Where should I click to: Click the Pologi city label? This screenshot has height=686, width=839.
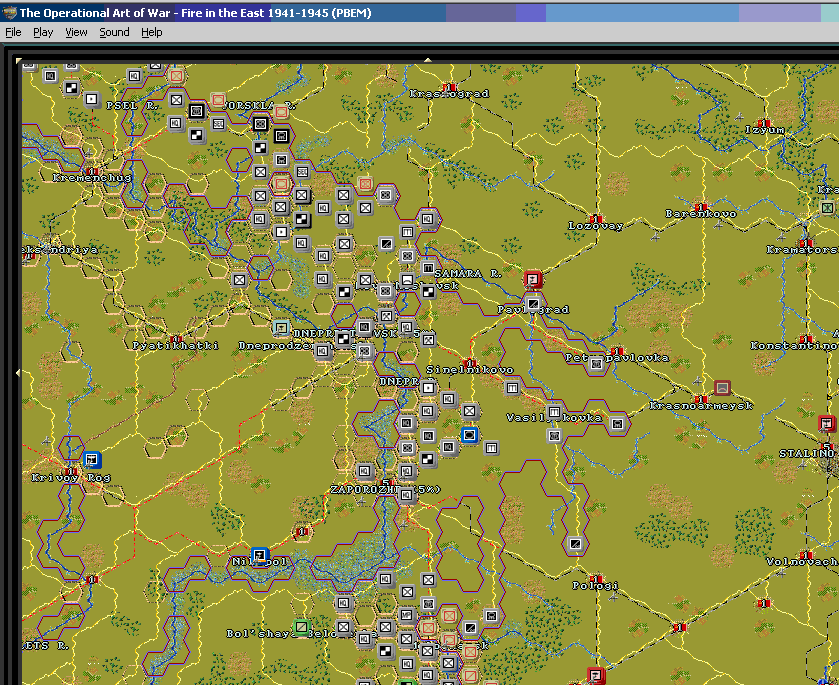pos(596,586)
